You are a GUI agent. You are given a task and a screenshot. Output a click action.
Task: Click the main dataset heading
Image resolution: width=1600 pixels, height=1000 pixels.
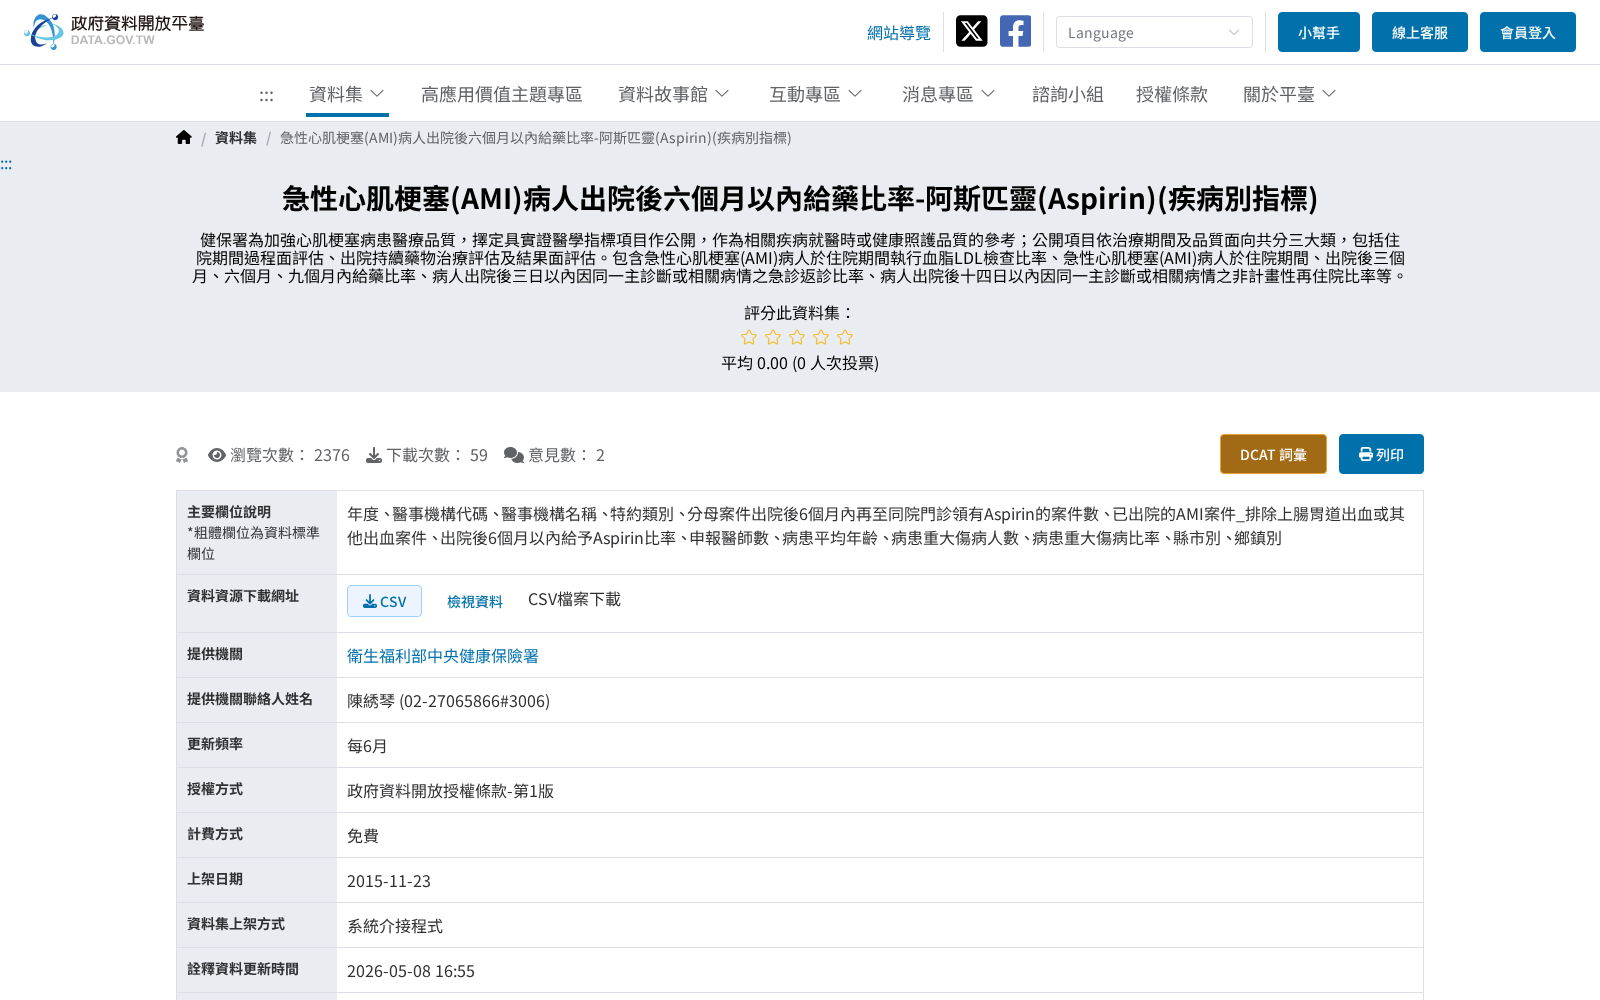800,199
